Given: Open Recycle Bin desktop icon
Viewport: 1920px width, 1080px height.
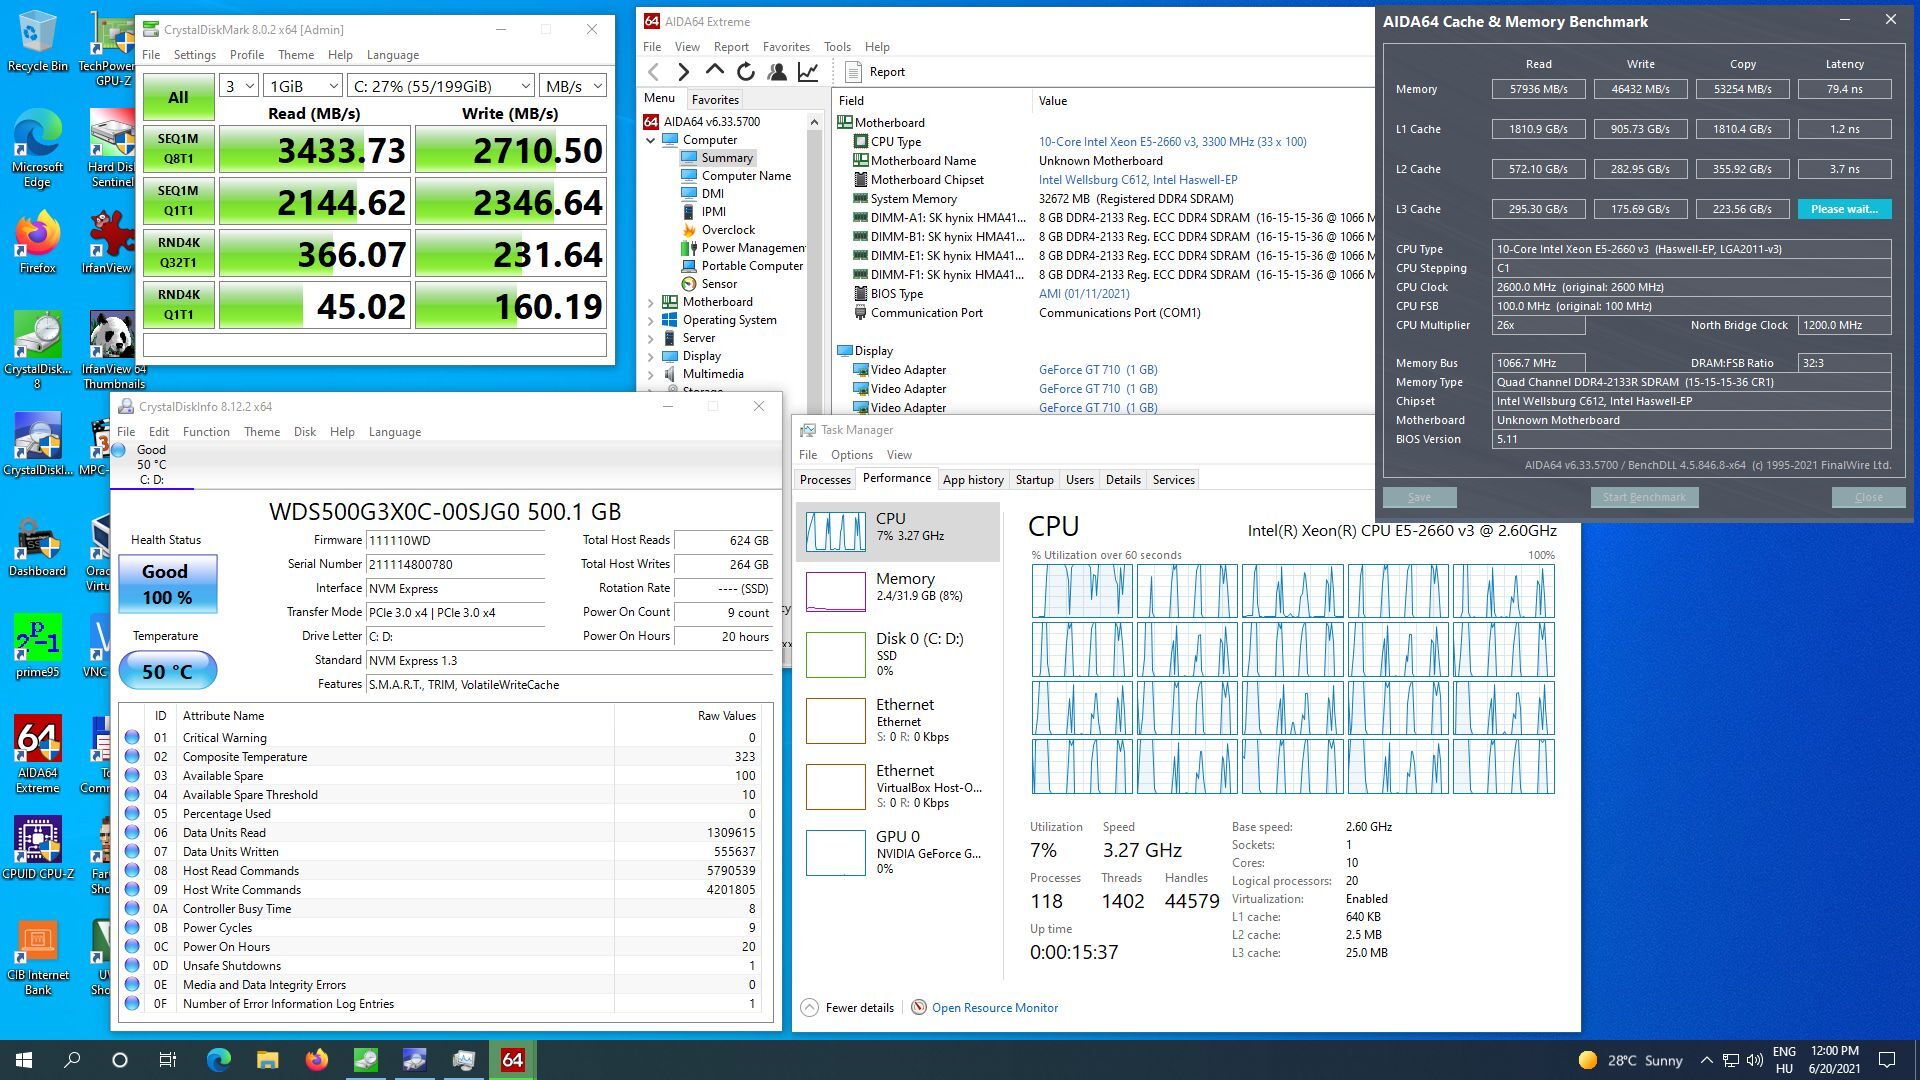Looking at the screenshot, I should [x=38, y=42].
